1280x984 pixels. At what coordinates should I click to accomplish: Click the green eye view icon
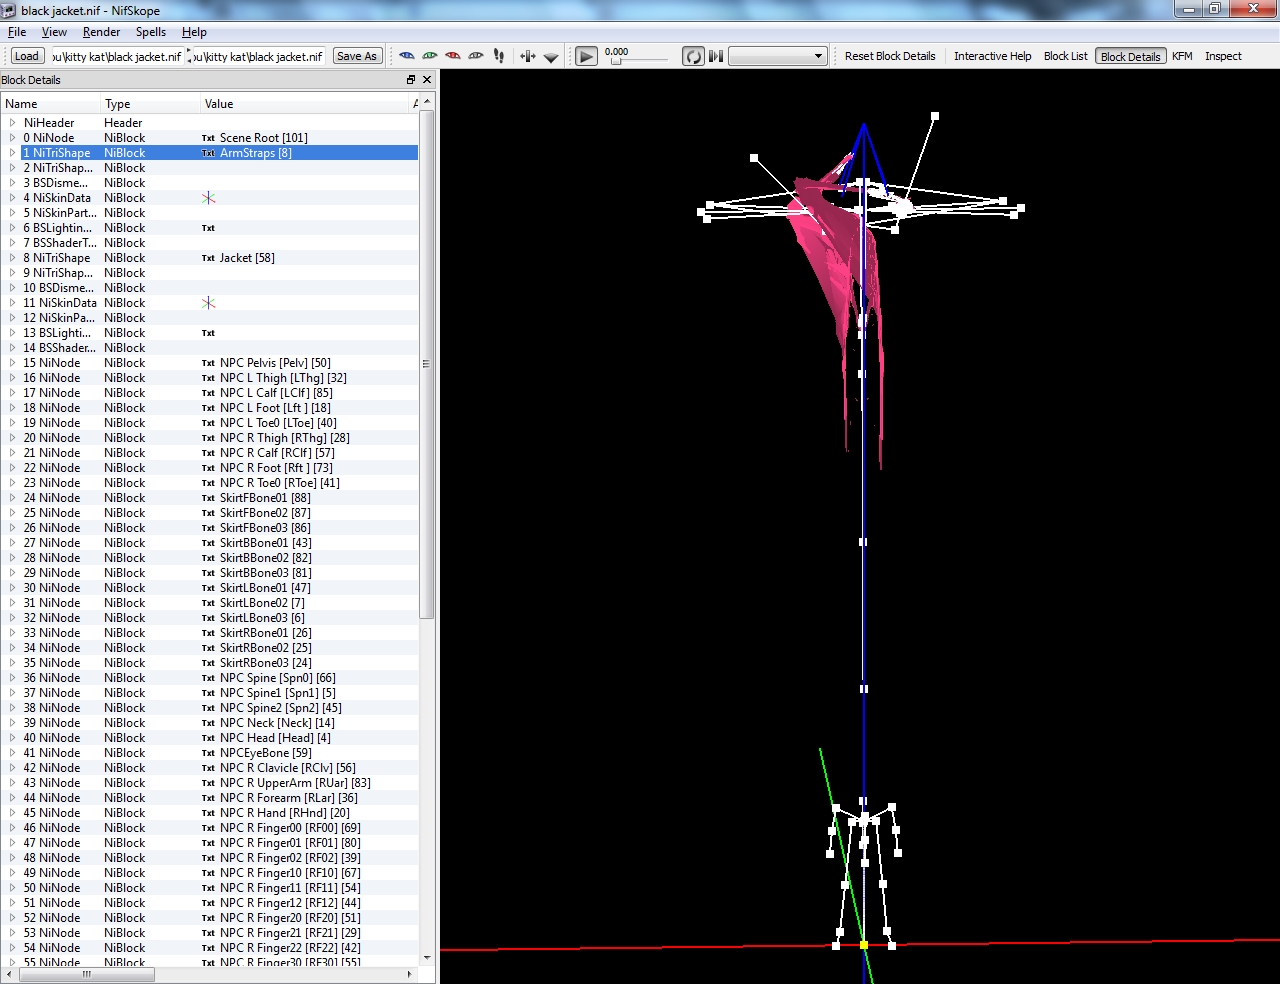click(x=430, y=56)
